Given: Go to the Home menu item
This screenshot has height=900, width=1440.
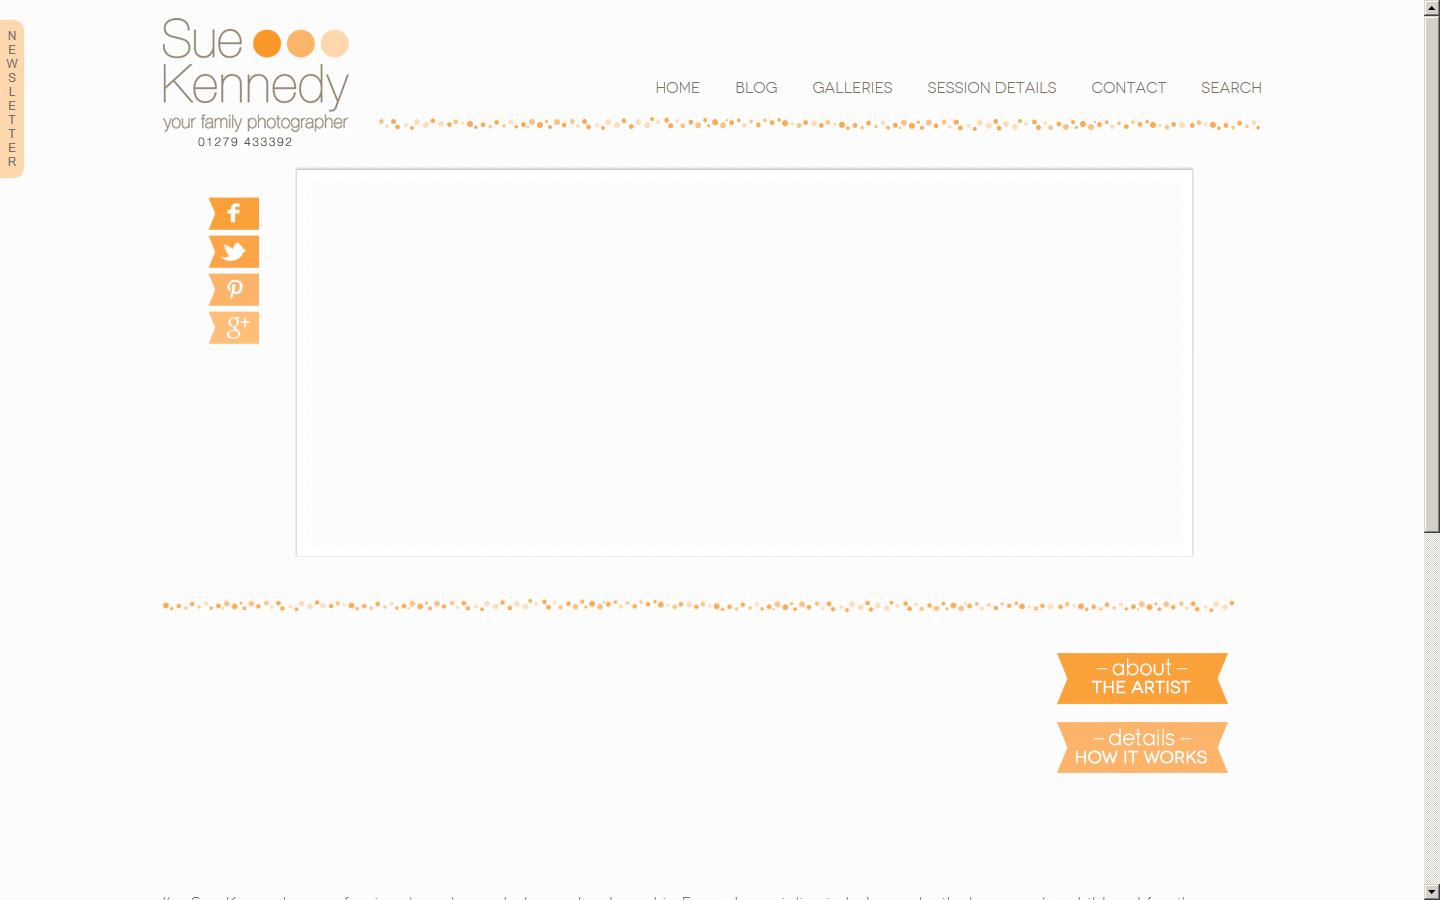Looking at the screenshot, I should (x=677, y=88).
